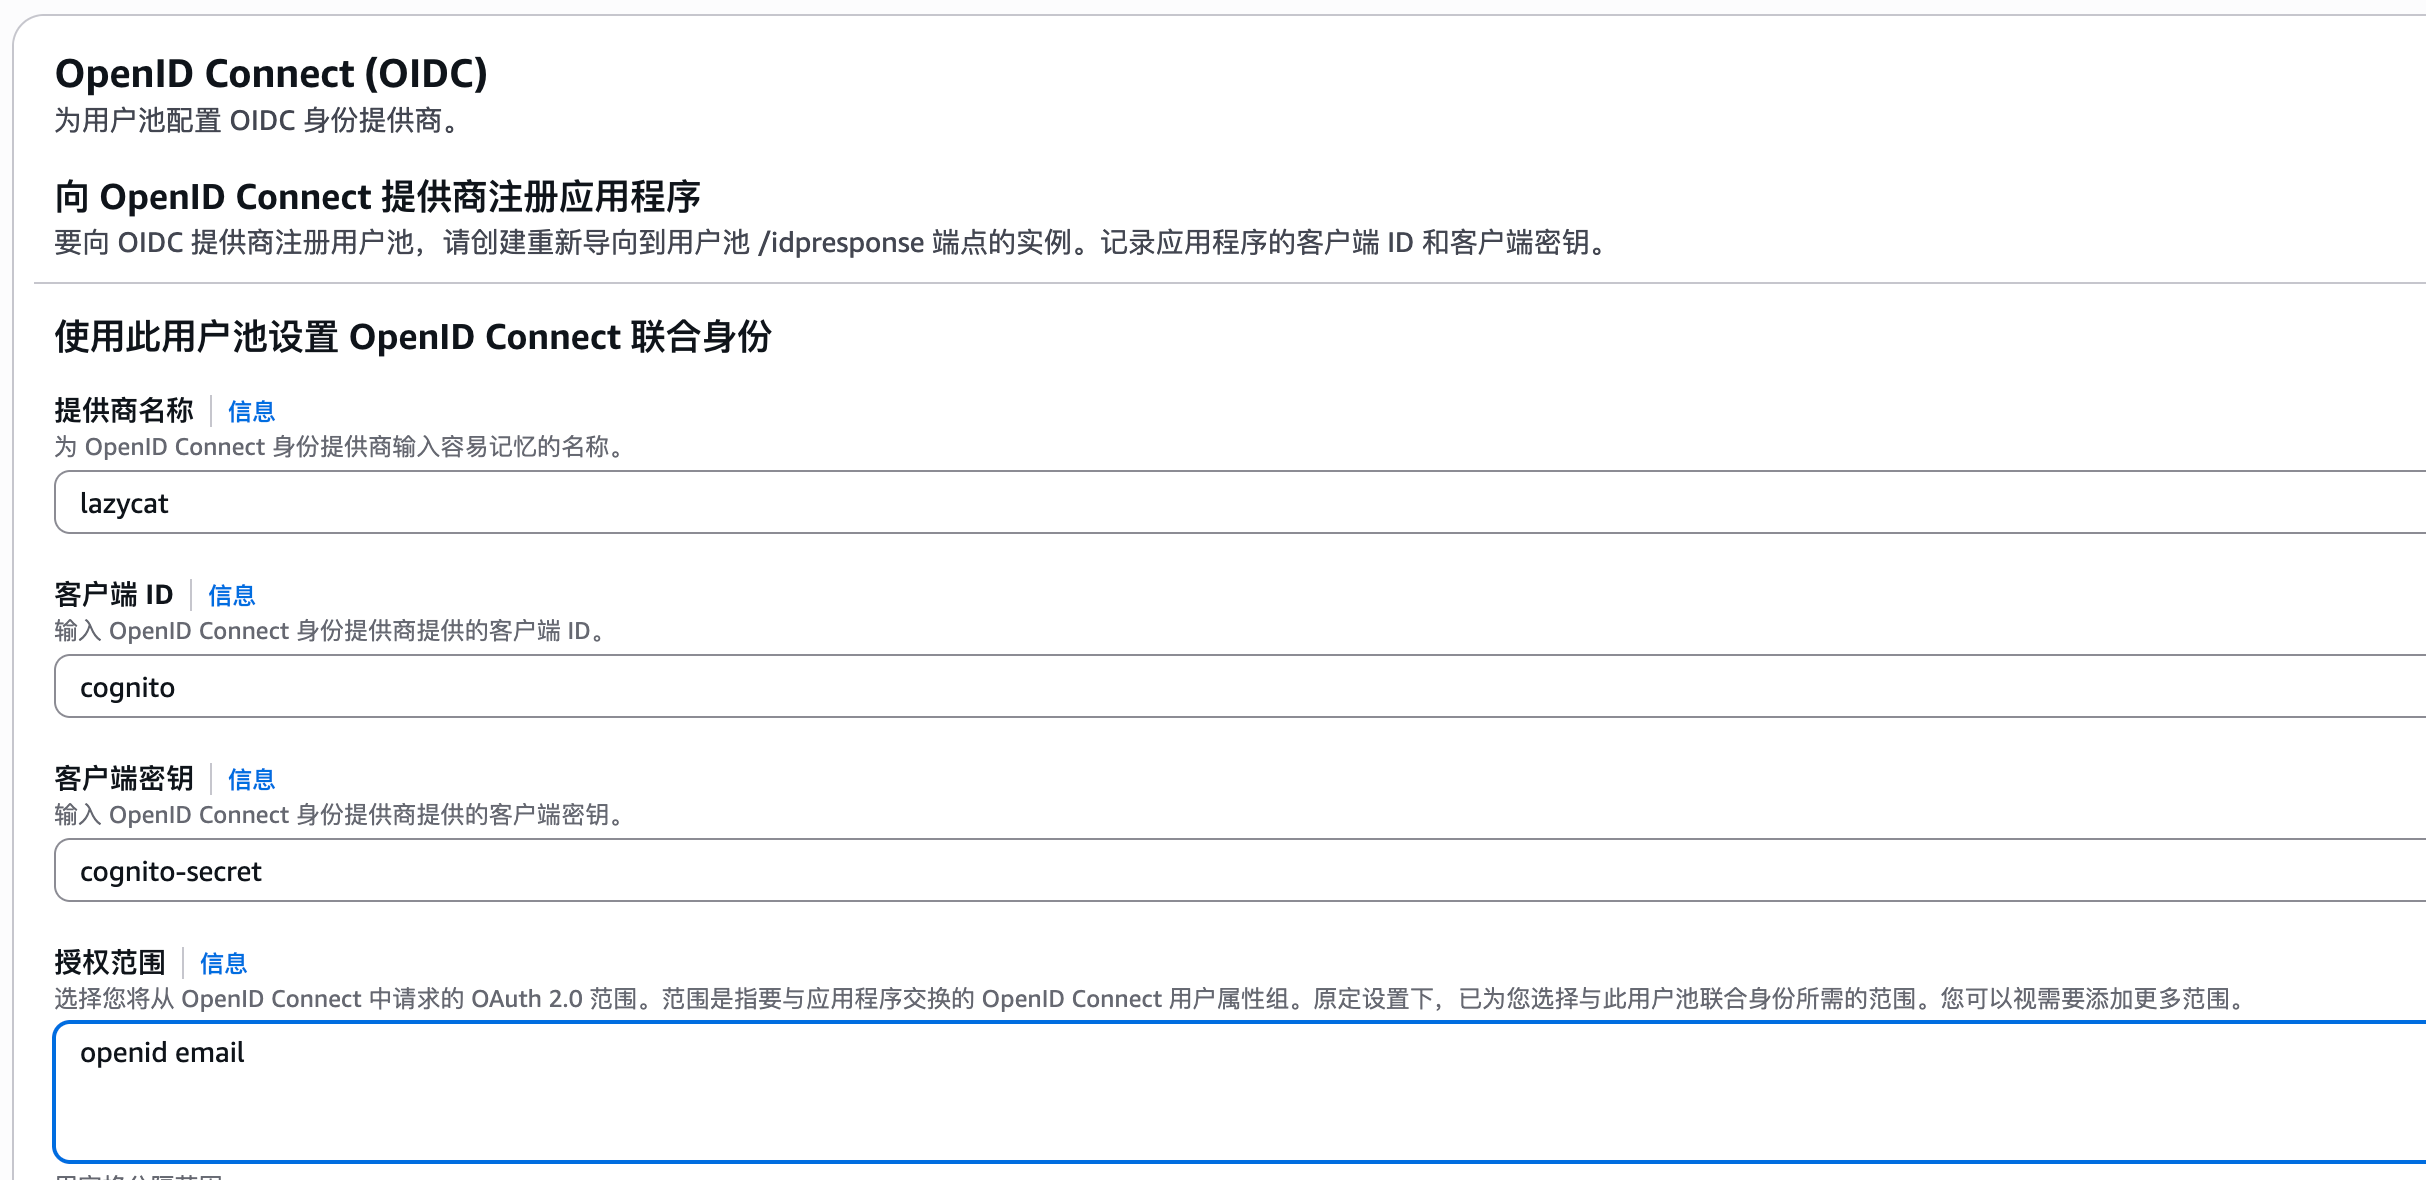Click the subtitle 为用户池配置 OIDC 身份提供商
2426x1180 pixels.
[258, 121]
